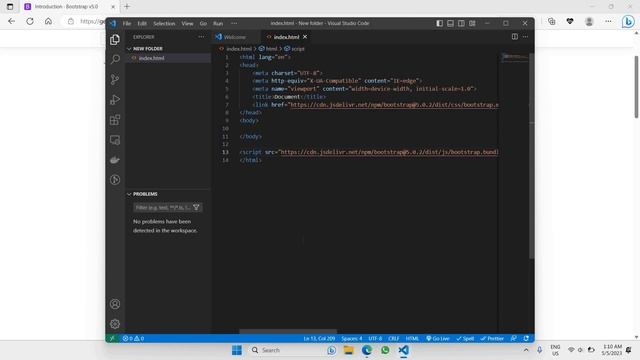Viewport: 640px width, 360px height.
Task: Switch to the index.html editor tab
Action: (x=286, y=37)
